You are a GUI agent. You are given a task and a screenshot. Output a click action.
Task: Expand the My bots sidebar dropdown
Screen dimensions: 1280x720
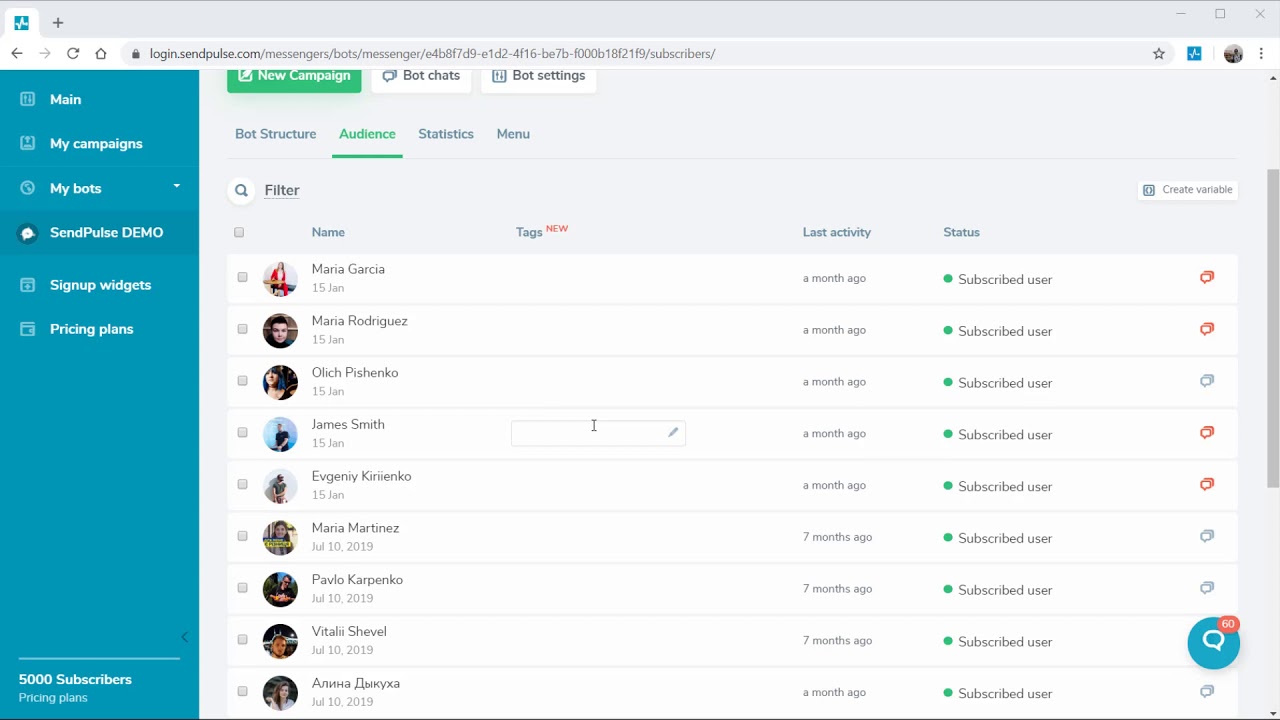(x=177, y=186)
